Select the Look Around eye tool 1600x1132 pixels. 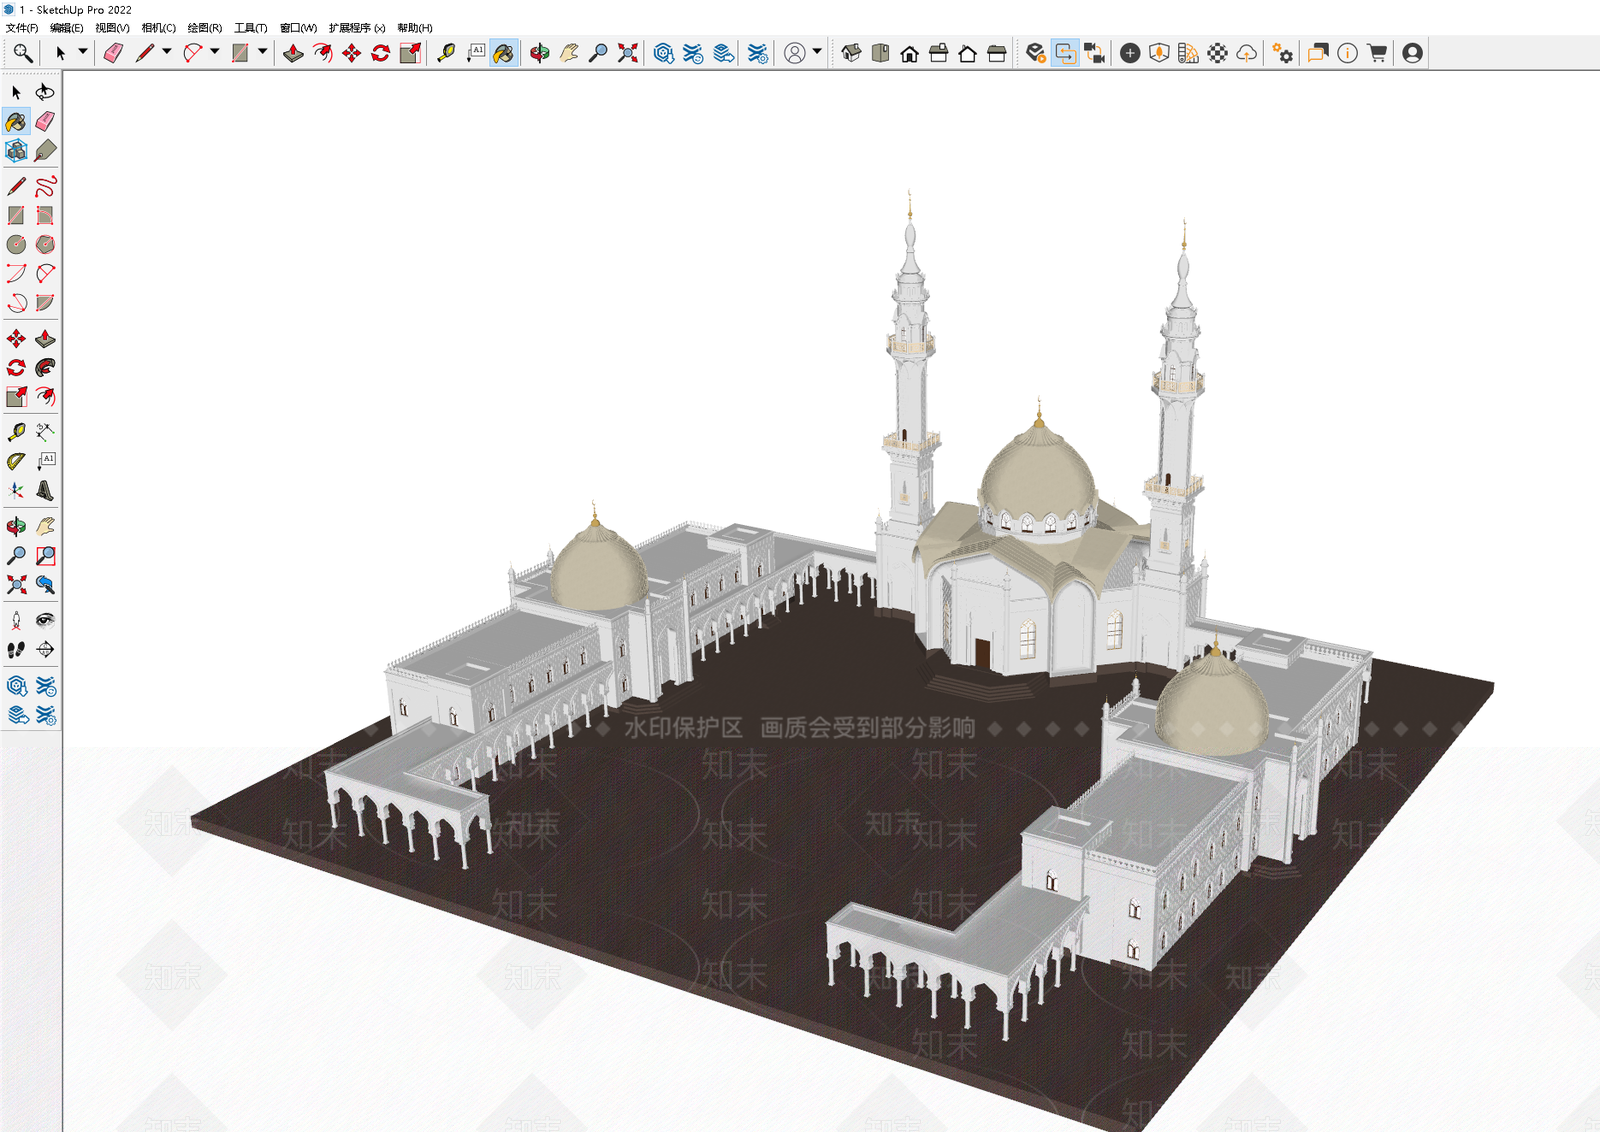point(45,620)
